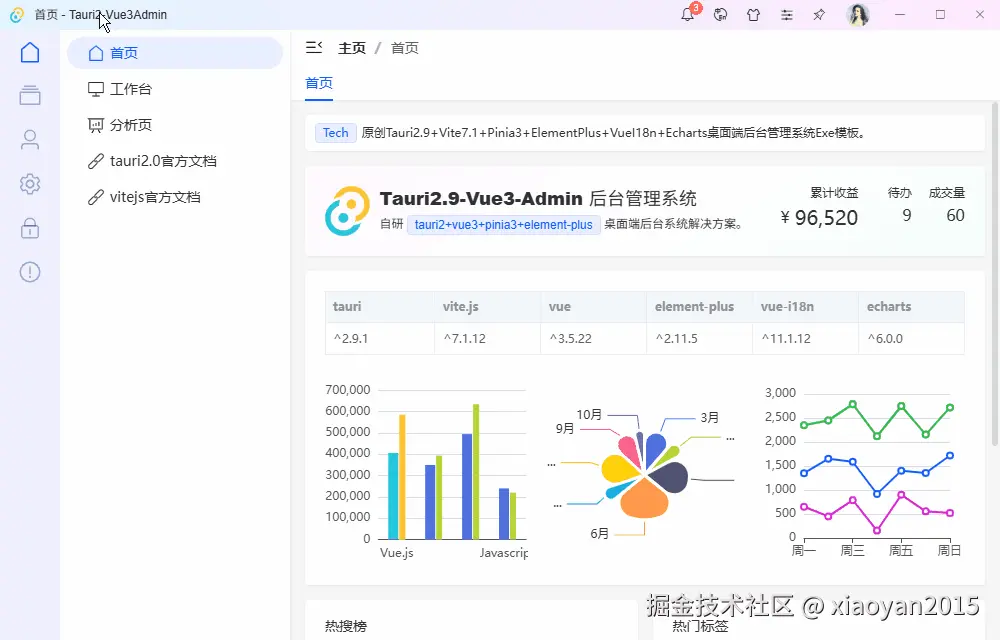Open the notifications bell with badge 3
The width and height of the screenshot is (1000, 640).
tap(688, 15)
